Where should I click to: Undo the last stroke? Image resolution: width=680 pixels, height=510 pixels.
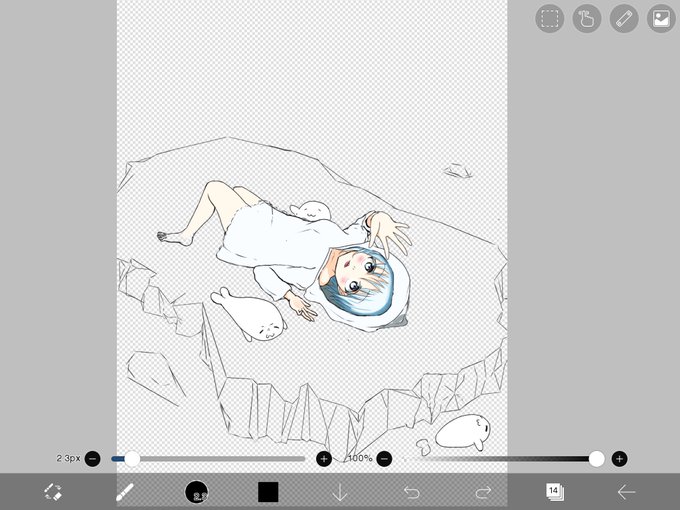point(412,492)
